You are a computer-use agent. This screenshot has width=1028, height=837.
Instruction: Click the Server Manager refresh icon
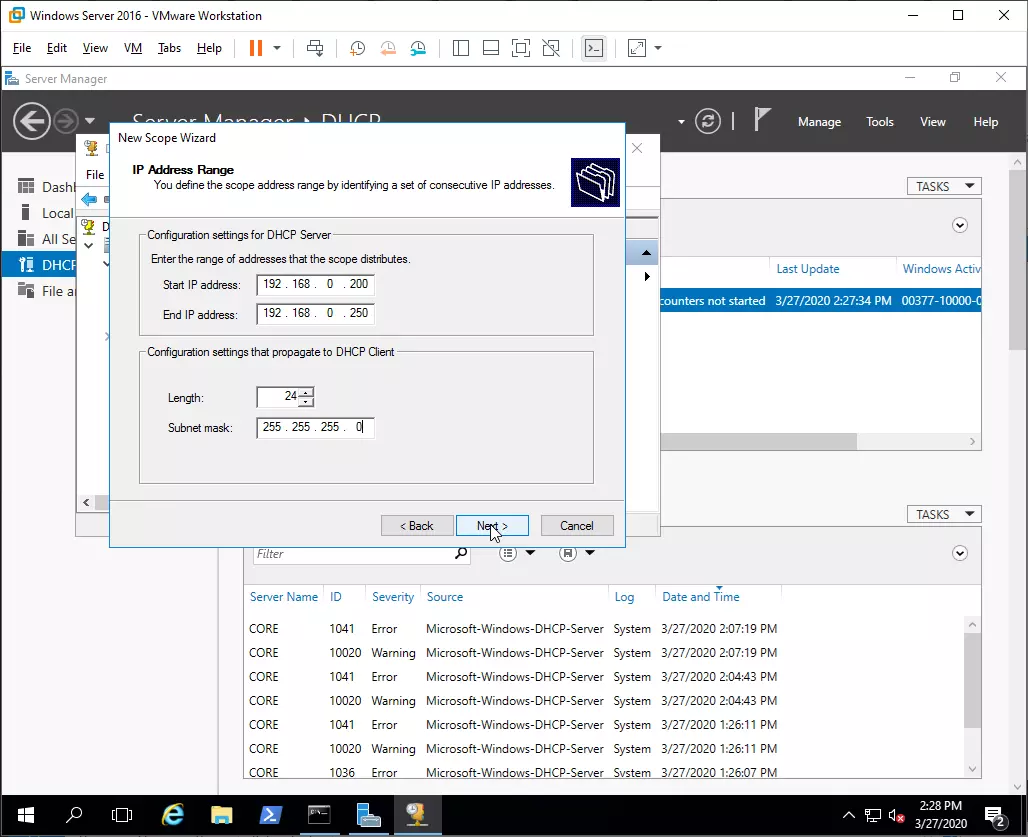[708, 121]
